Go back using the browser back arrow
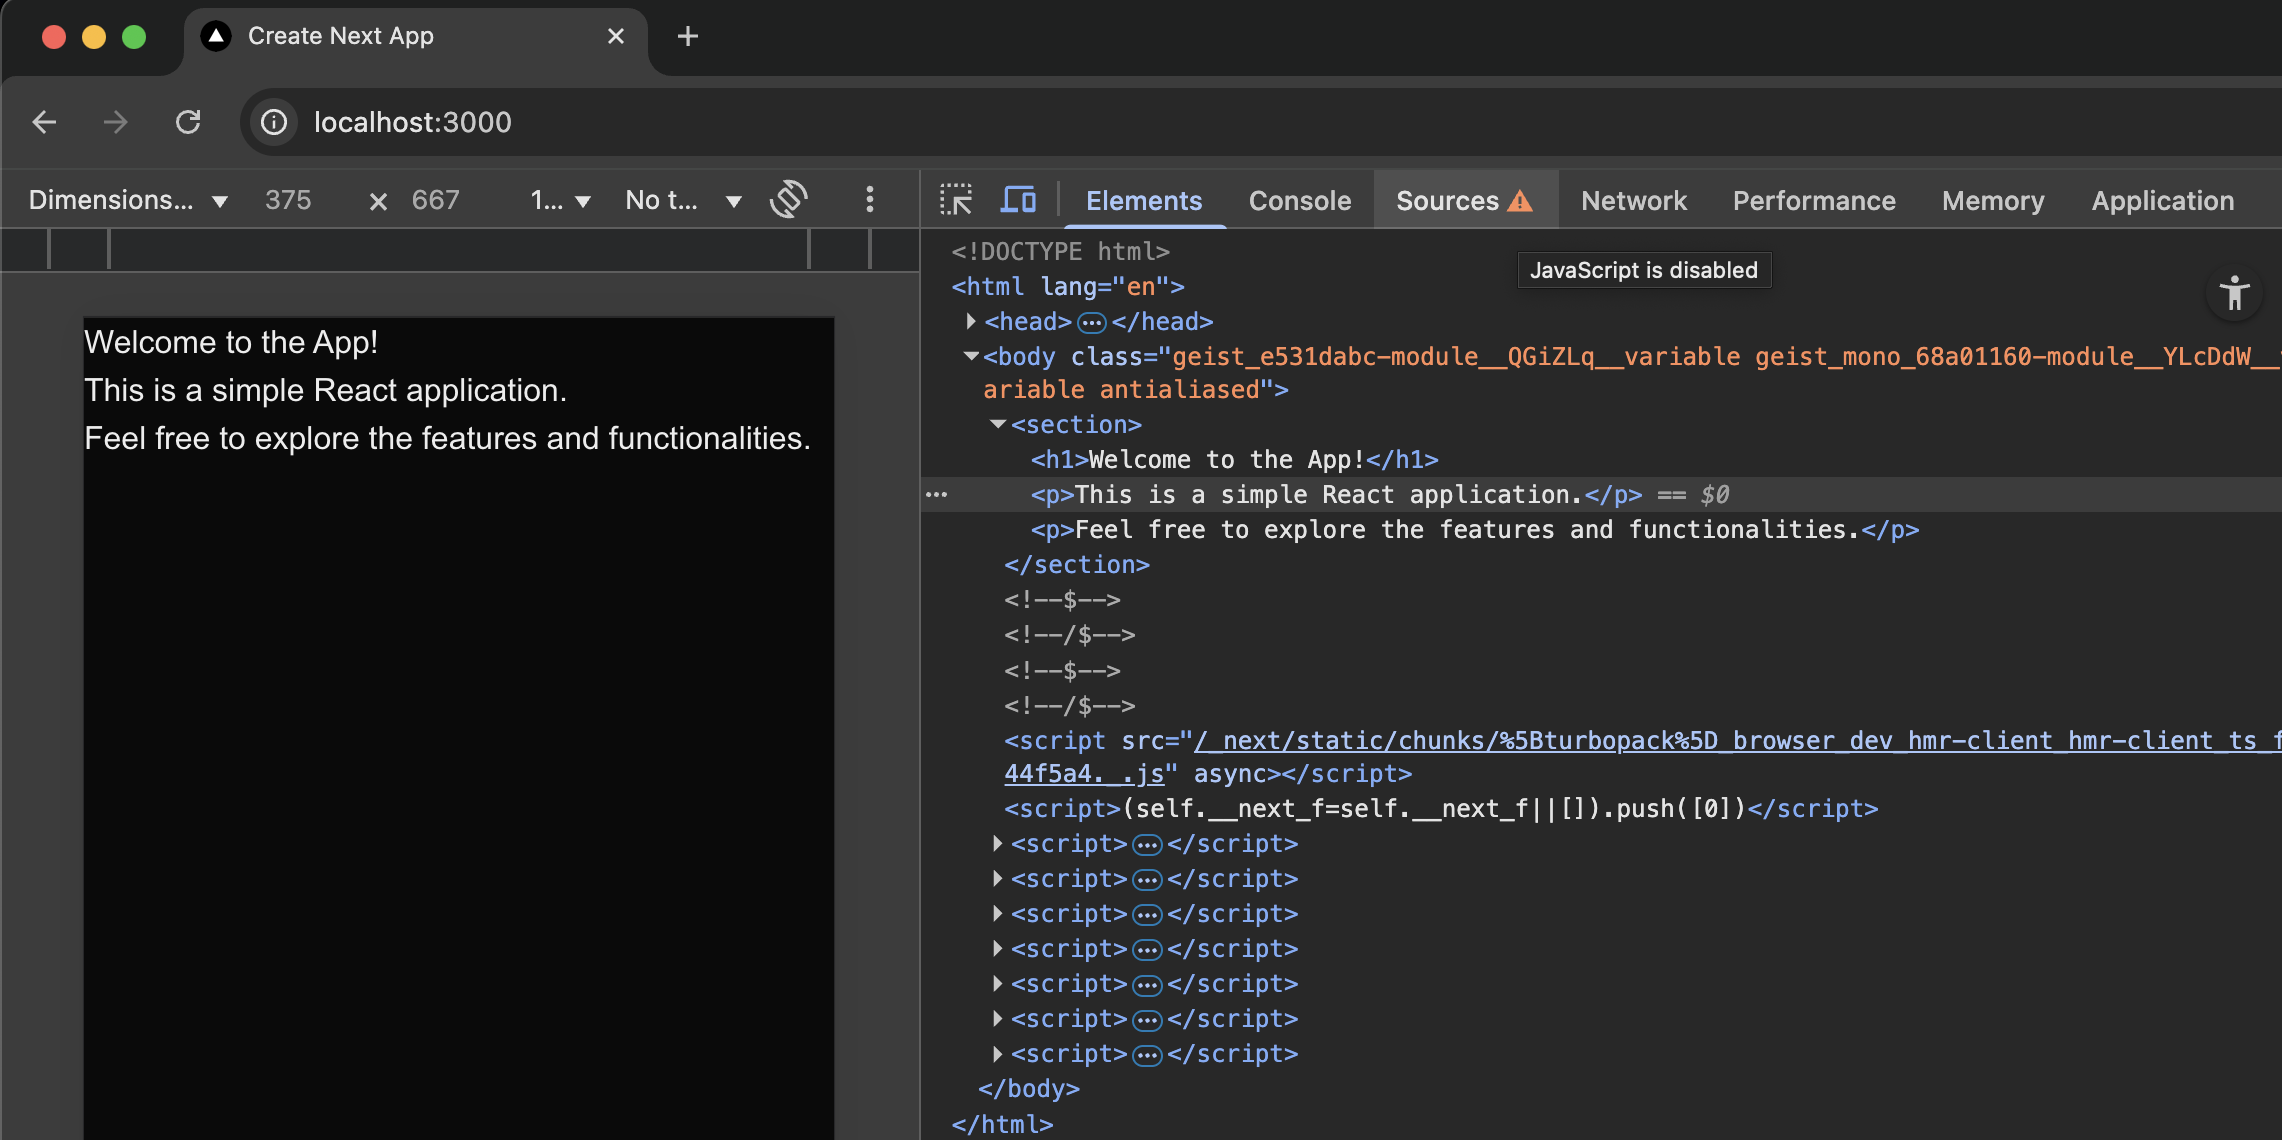Viewport: 2282px width, 1140px height. coord(44,122)
